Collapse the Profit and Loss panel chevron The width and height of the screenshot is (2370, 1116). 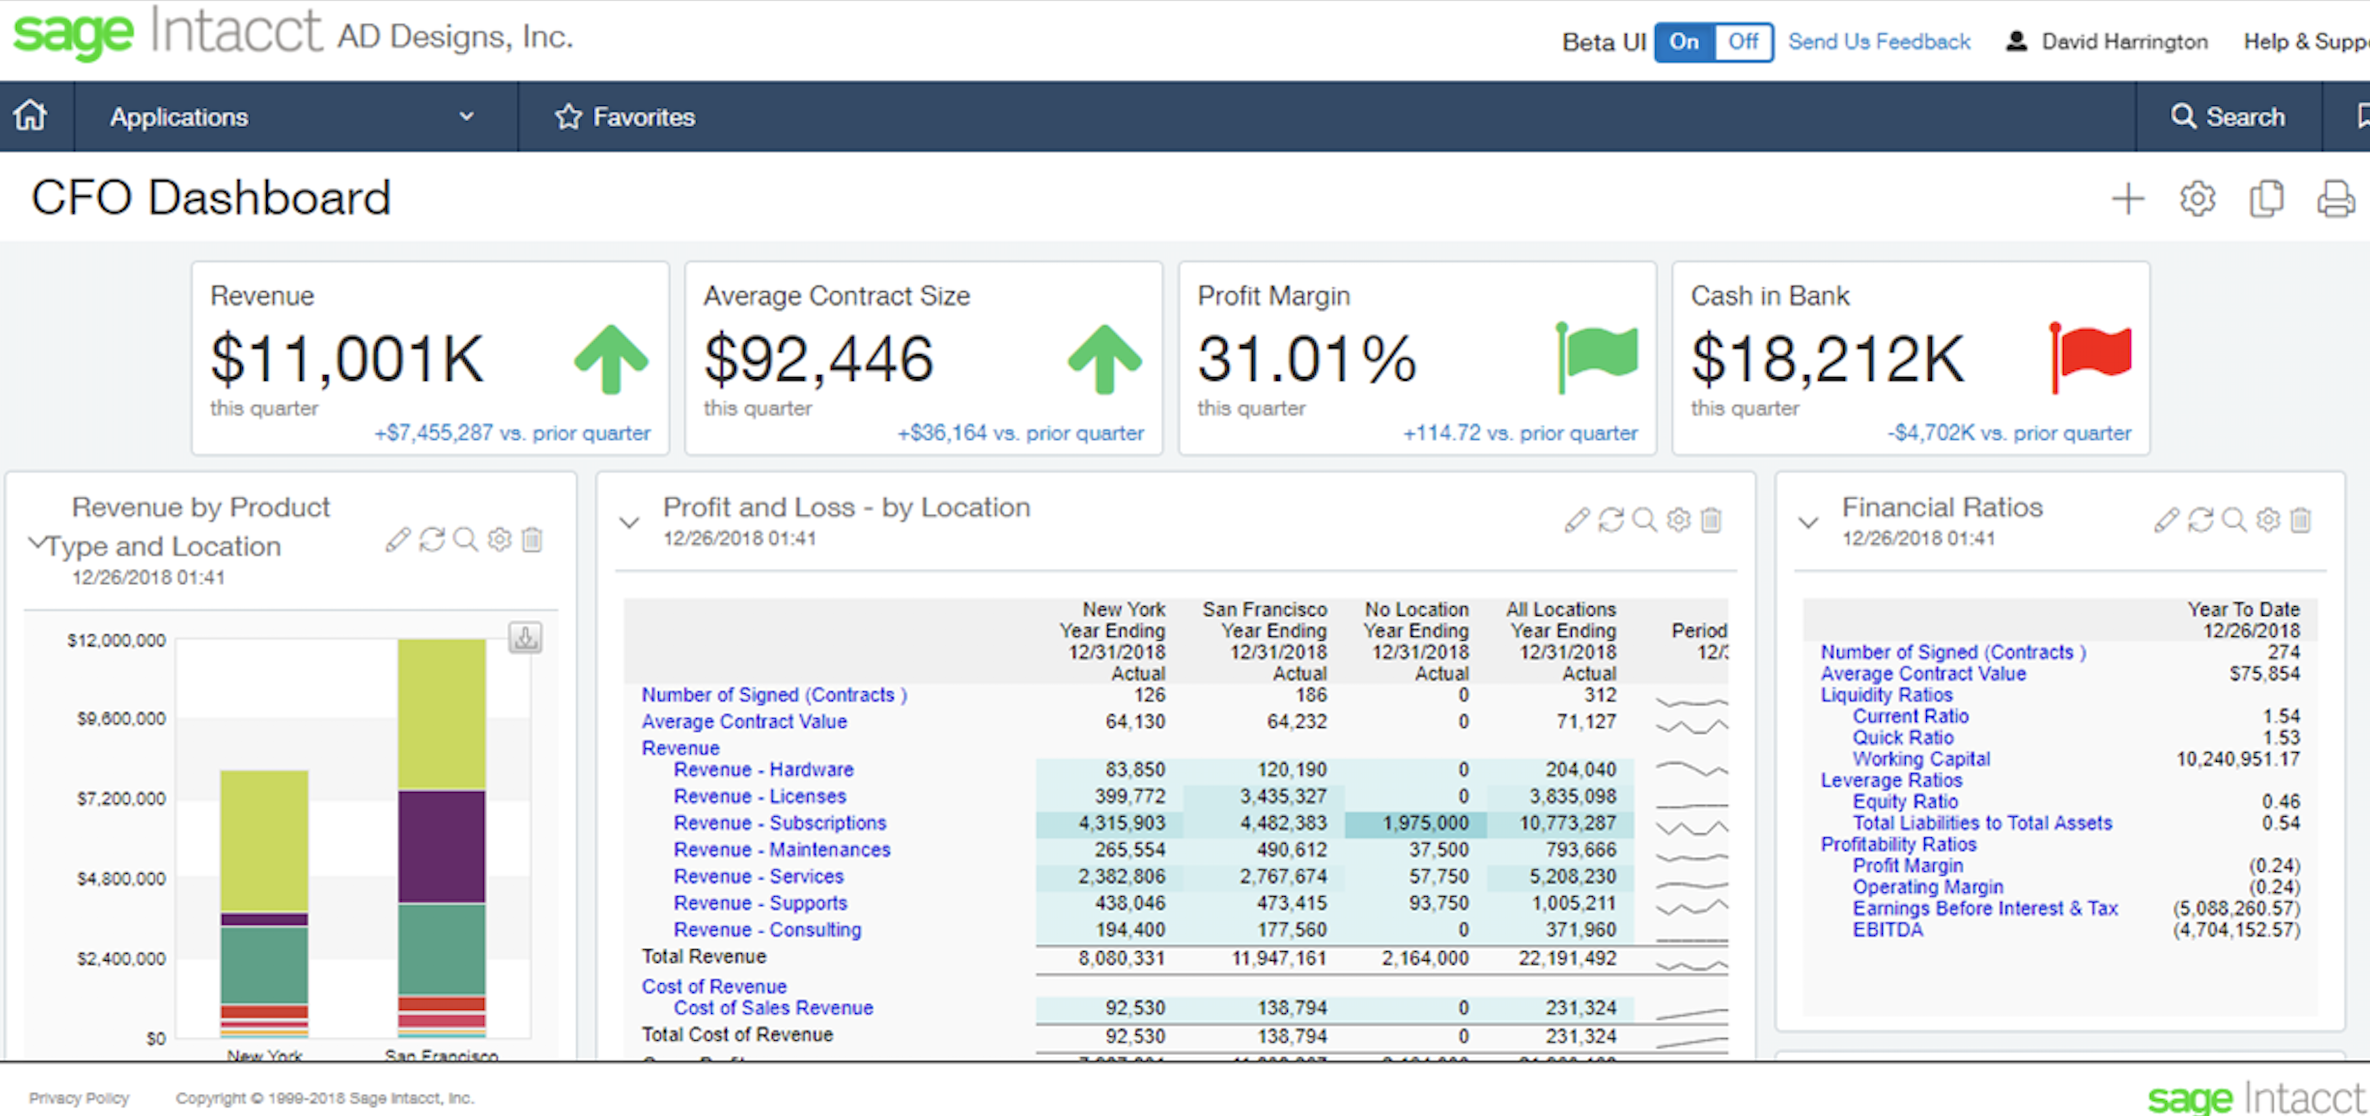tap(629, 522)
